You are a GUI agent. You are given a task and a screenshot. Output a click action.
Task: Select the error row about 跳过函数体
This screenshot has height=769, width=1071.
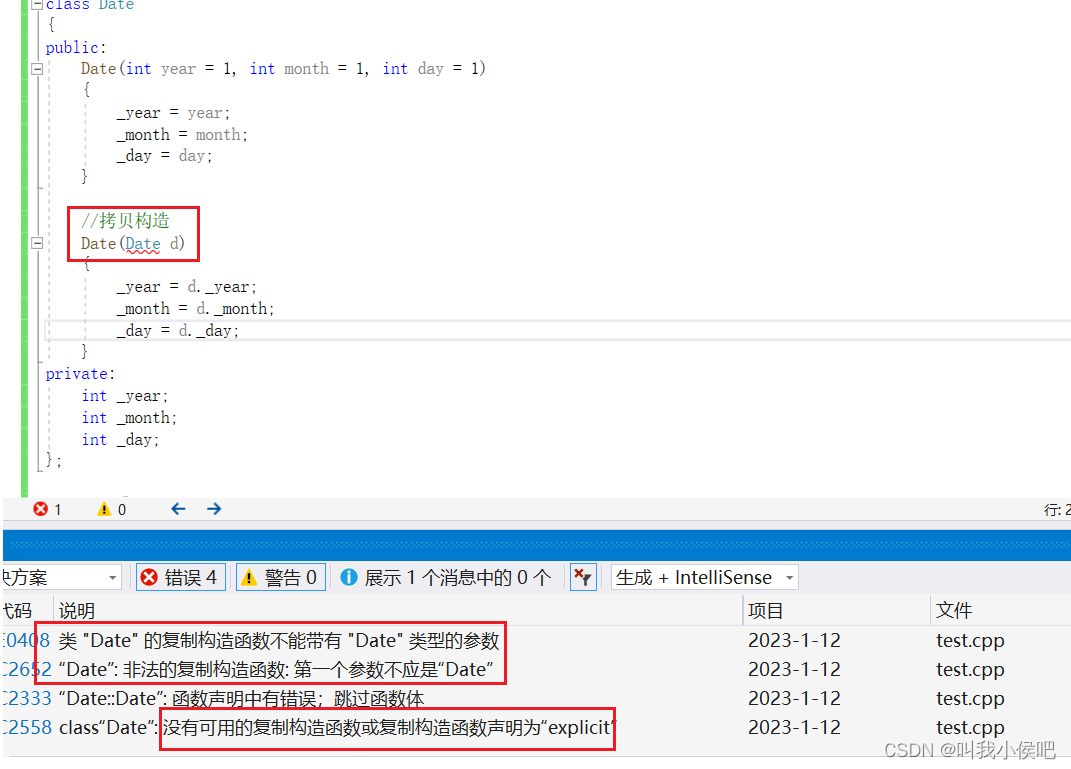coord(241,699)
